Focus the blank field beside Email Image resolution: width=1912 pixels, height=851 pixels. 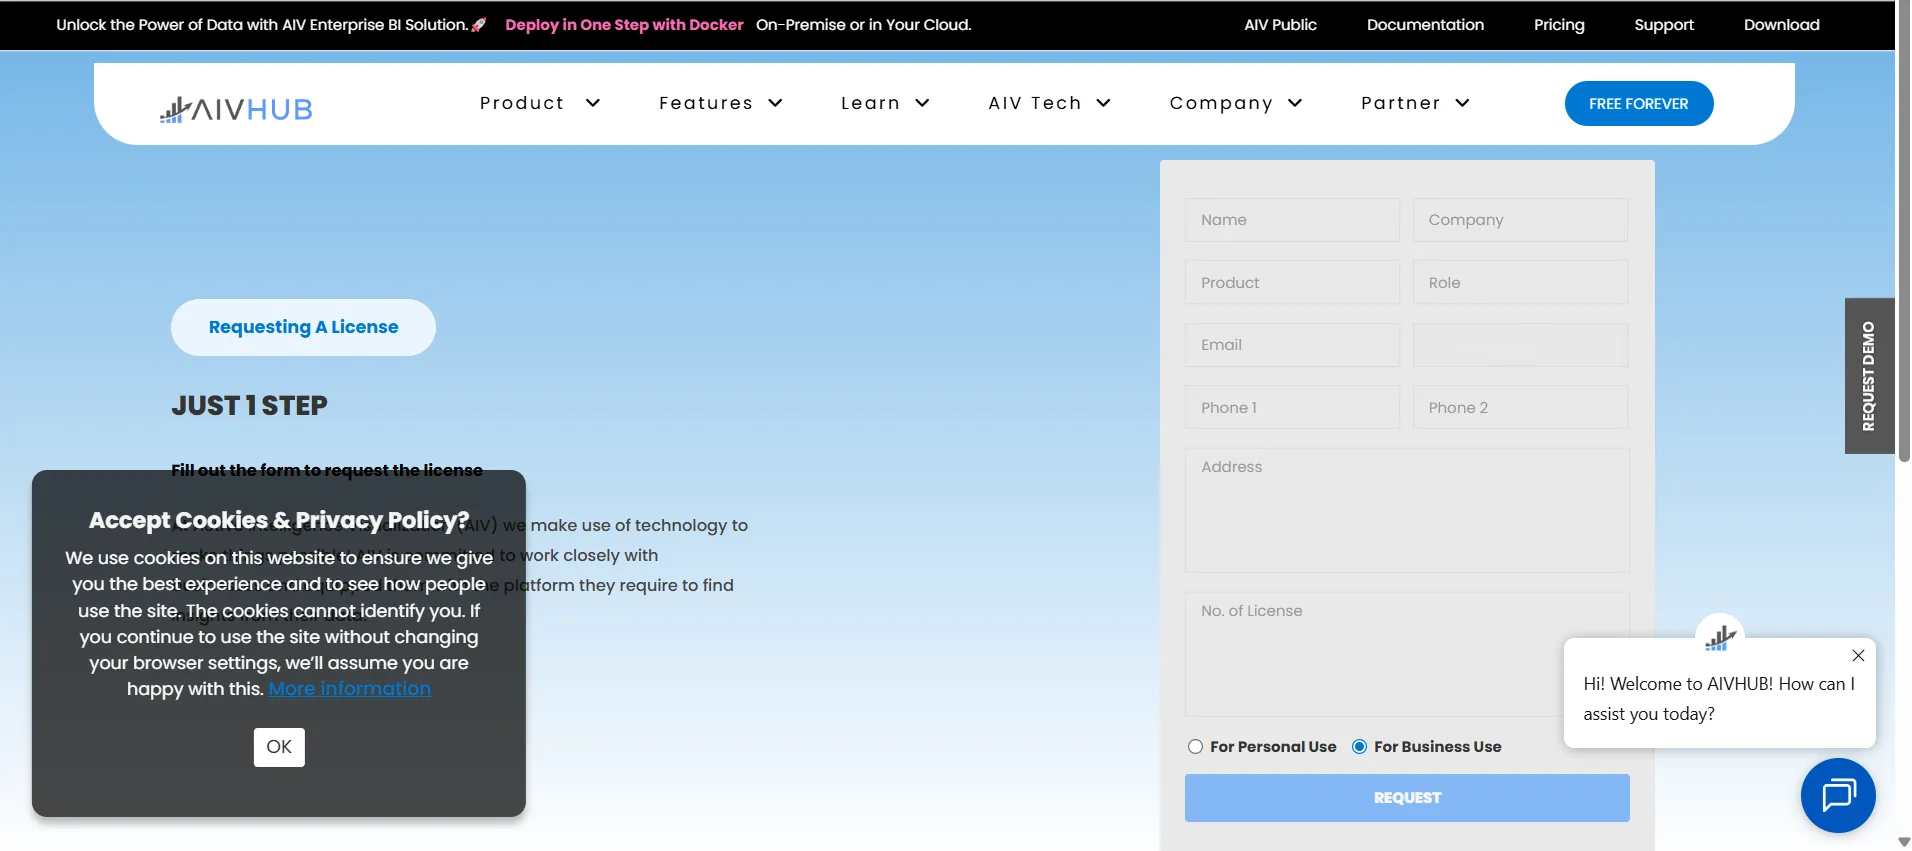1520,345
